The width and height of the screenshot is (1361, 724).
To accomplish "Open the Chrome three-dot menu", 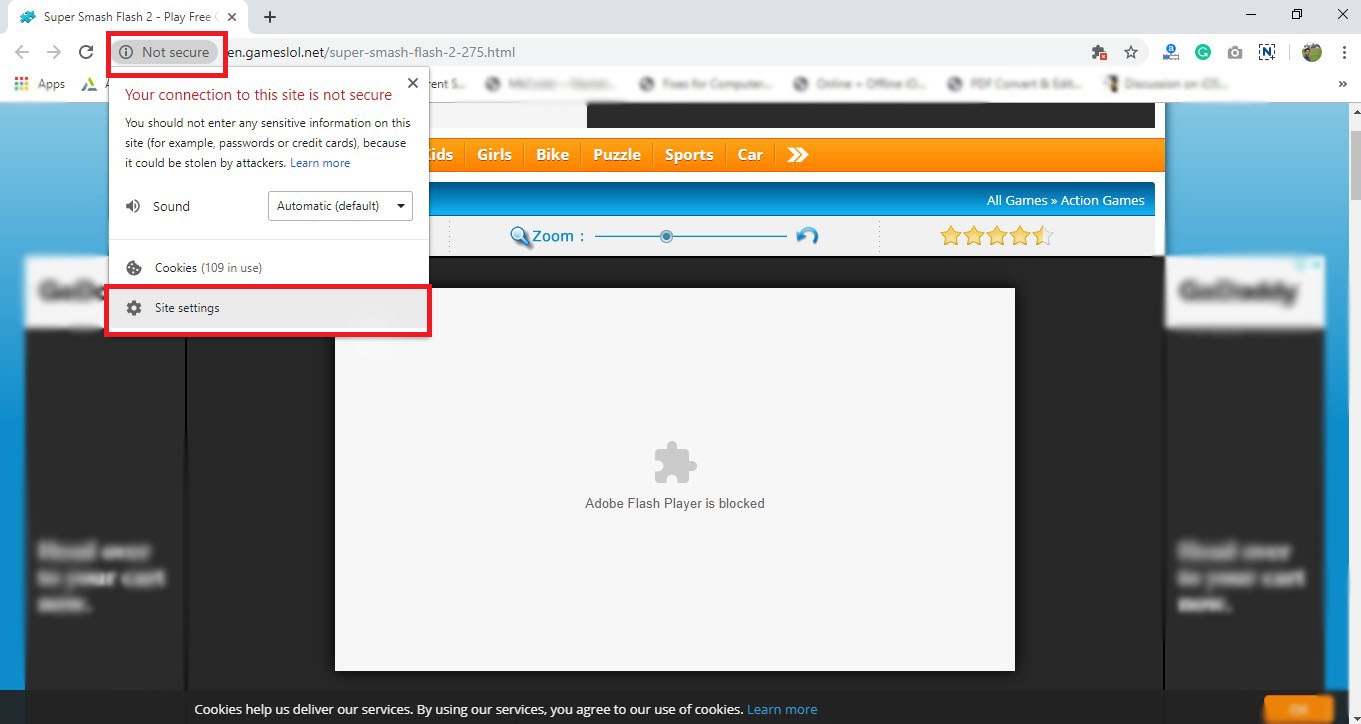I will 1343,52.
